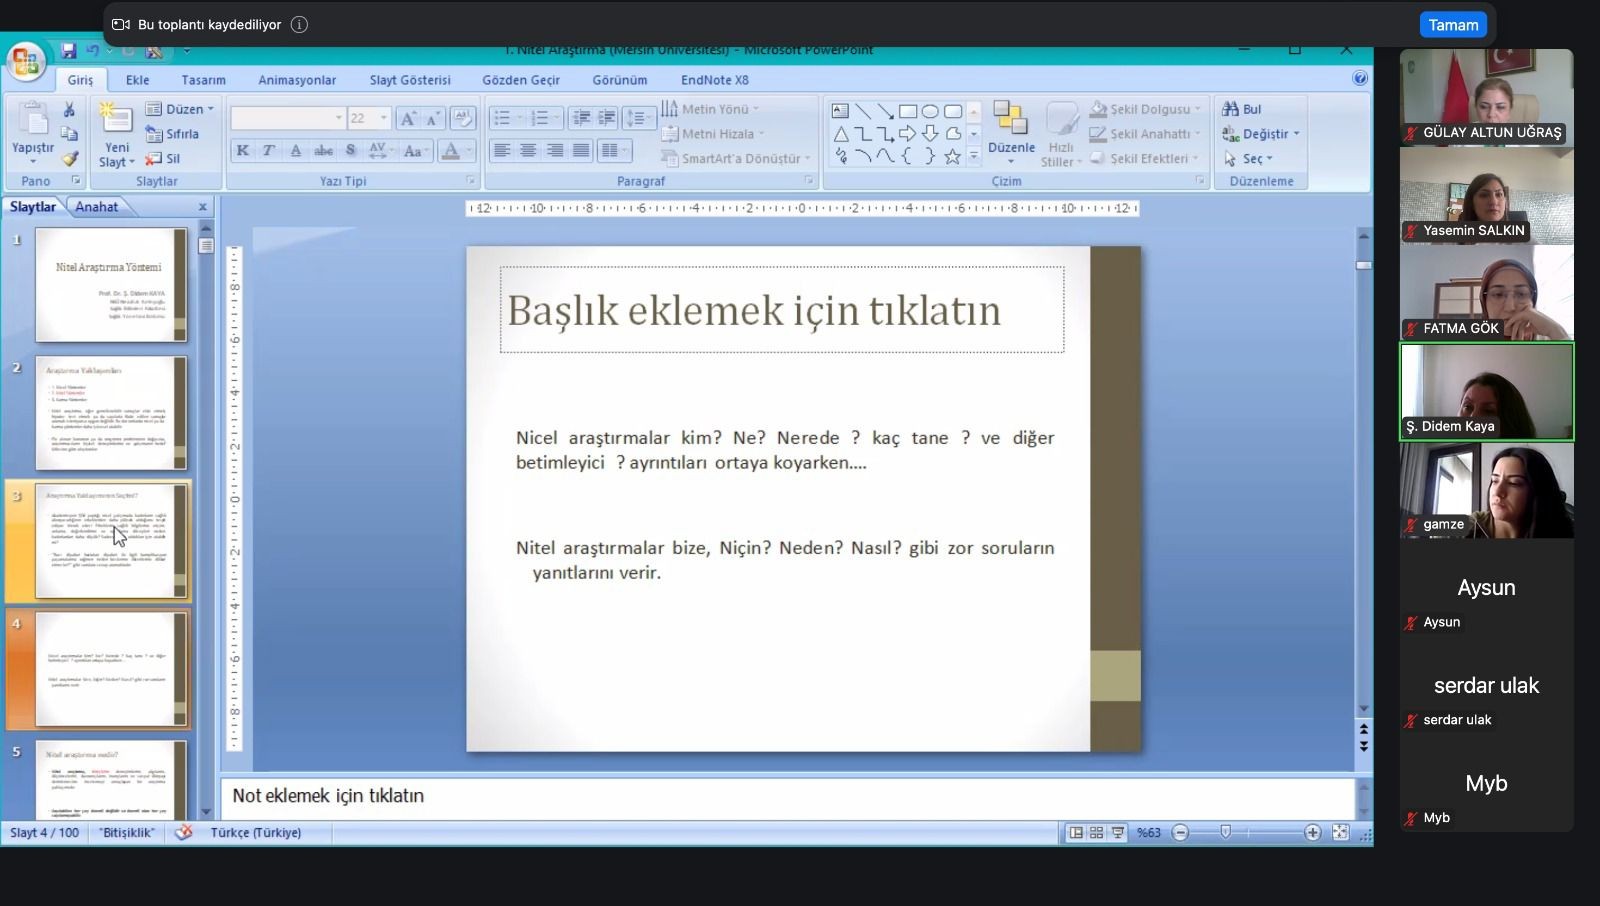This screenshot has height=906, width=1600.
Task: Toggle text shadow S button
Action: 350,151
